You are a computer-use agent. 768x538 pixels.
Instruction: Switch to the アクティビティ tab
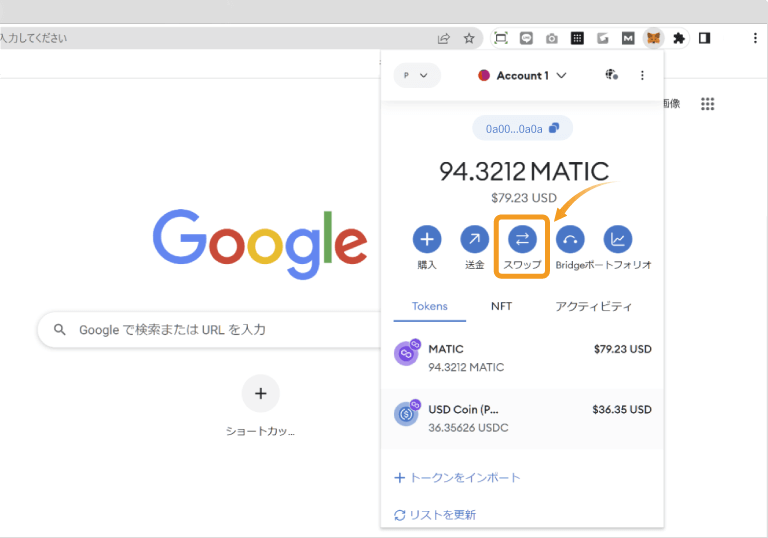click(593, 307)
